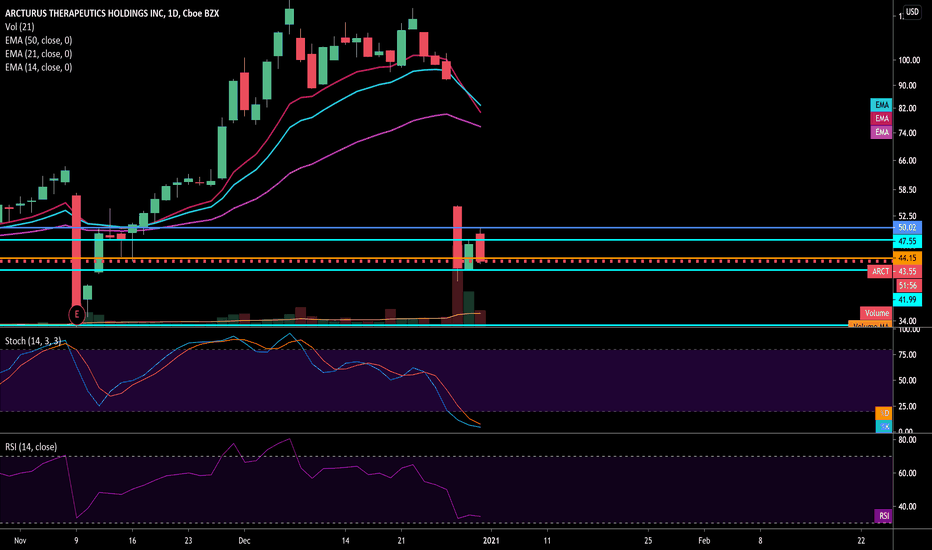Select the RSI (14, close) legend
Screen dimensions: 932x550
[x=31, y=447]
